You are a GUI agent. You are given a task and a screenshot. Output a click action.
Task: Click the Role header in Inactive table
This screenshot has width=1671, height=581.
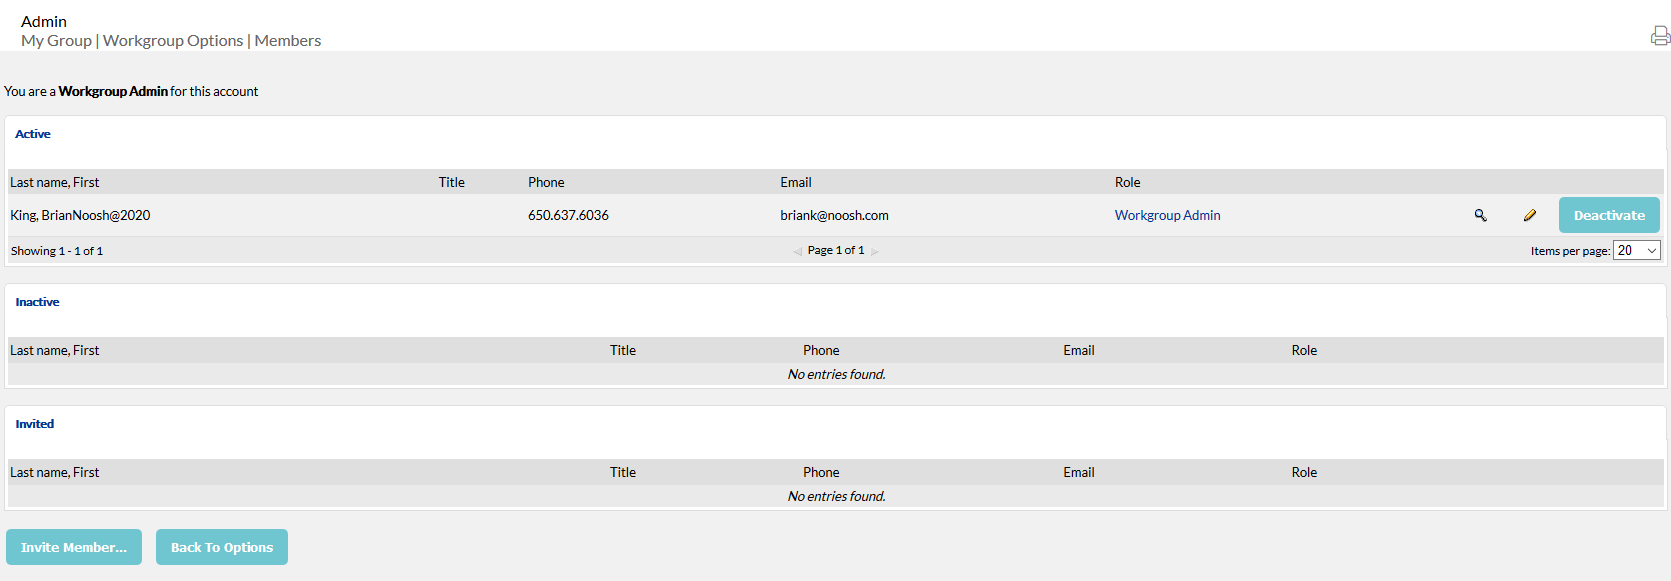(1304, 350)
